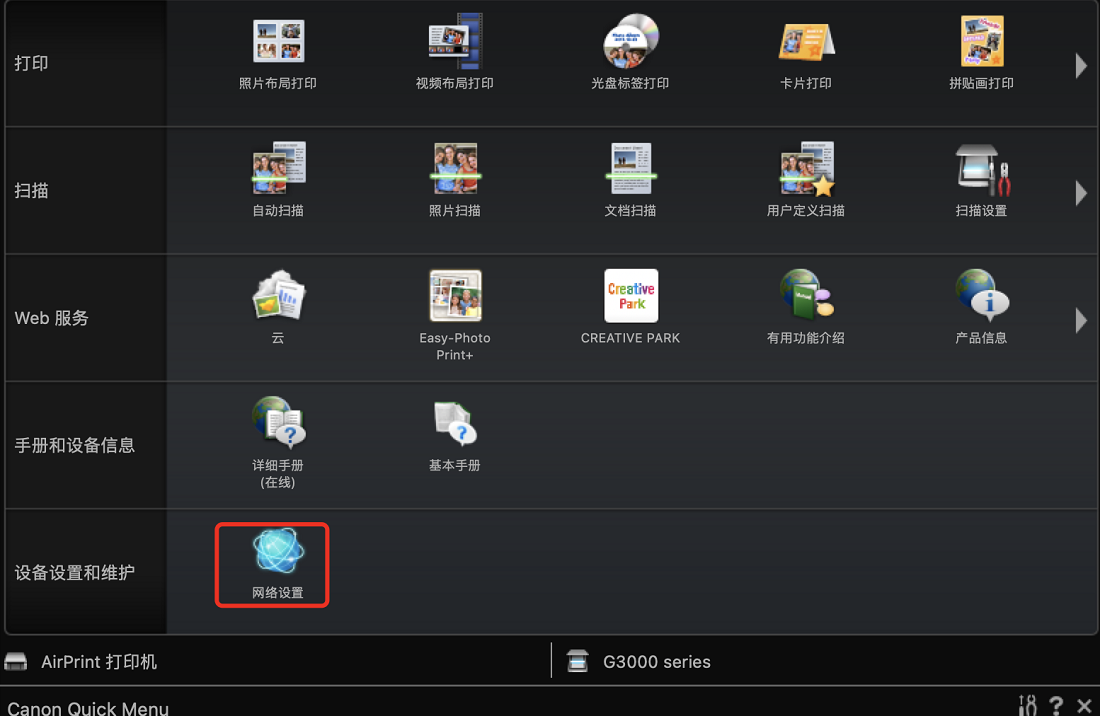Close the Canon Quick Menu
The height and width of the screenshot is (716, 1100).
[1084, 705]
